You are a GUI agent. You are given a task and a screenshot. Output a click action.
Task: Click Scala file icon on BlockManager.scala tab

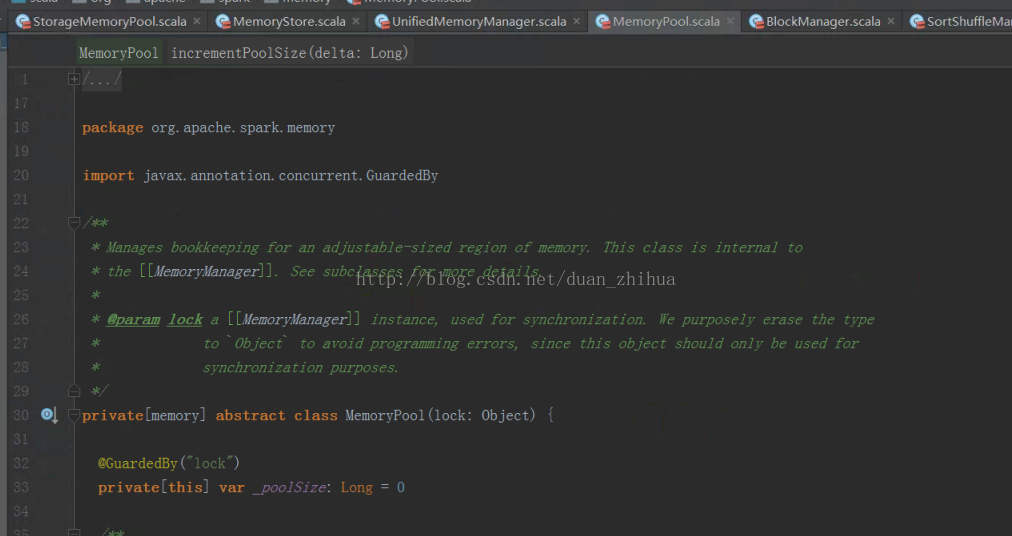click(756, 22)
